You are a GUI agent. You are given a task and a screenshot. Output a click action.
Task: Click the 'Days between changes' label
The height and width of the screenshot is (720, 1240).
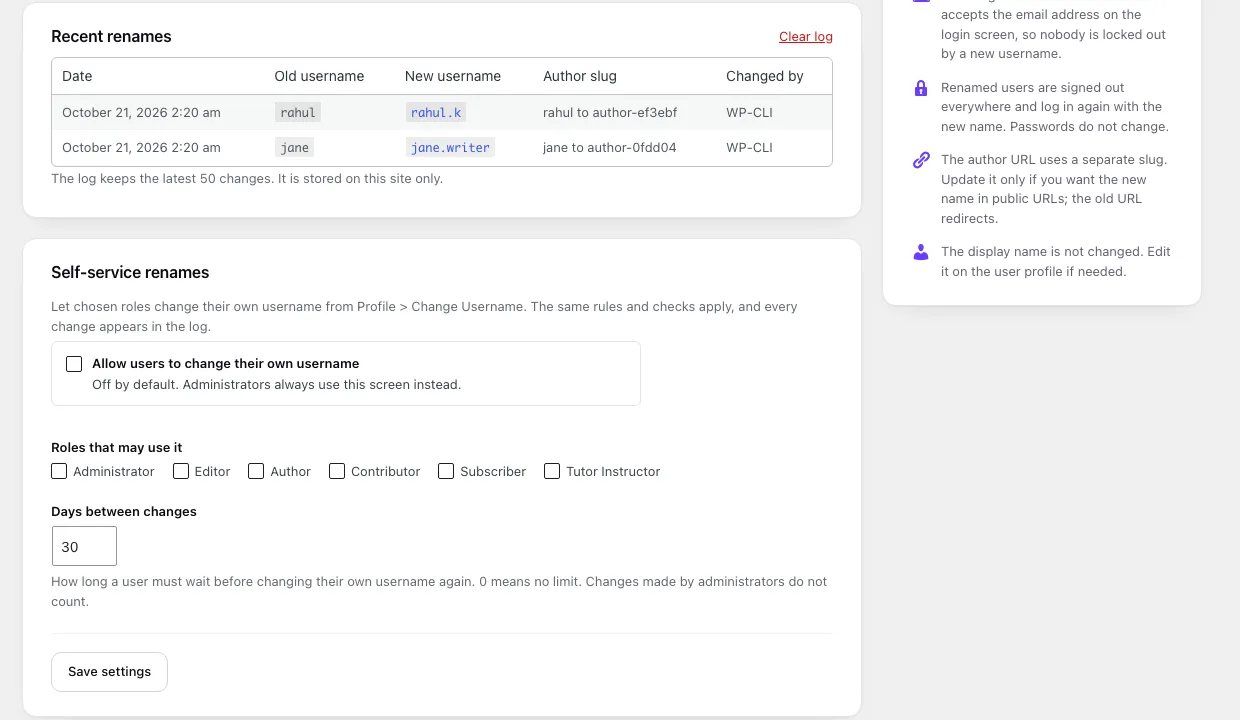(x=124, y=512)
